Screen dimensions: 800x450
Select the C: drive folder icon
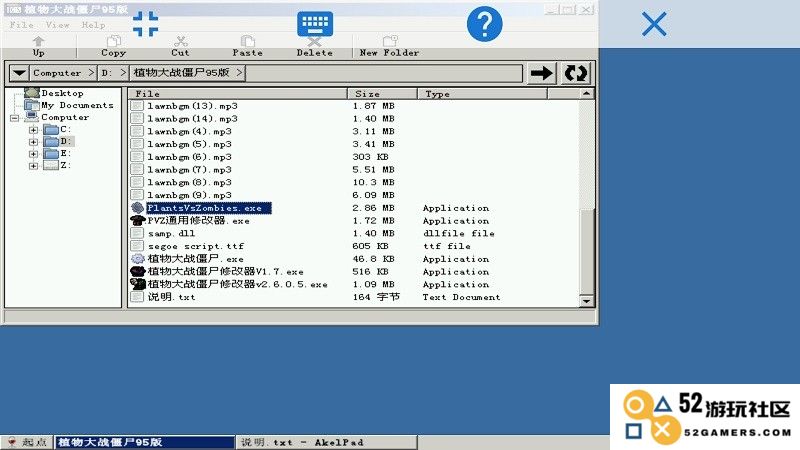click(51, 130)
